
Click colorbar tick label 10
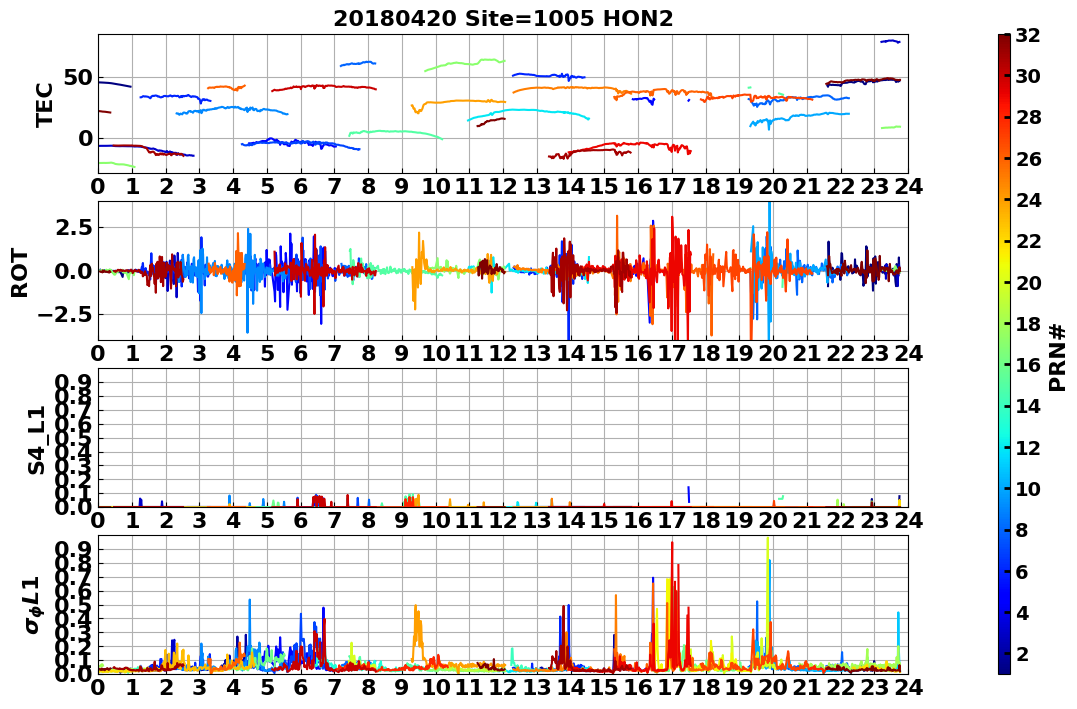[1028, 488]
